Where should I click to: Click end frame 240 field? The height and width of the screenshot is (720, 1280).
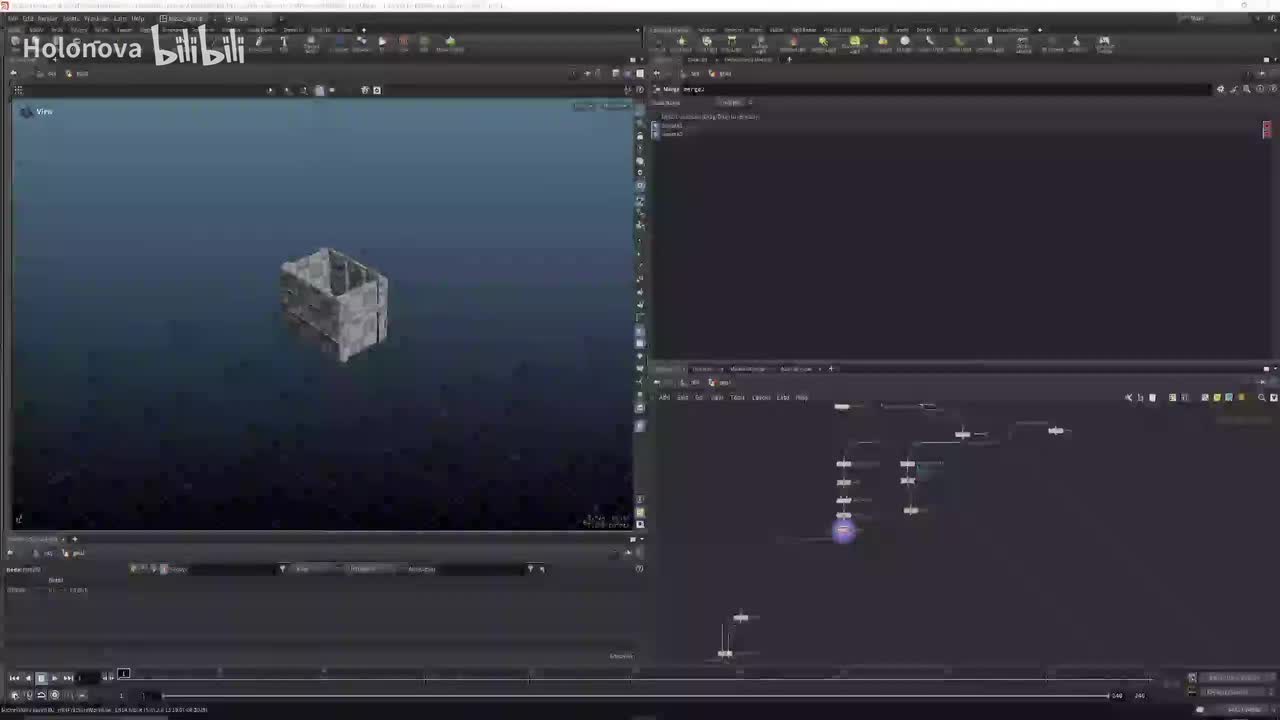pyautogui.click(x=1139, y=695)
